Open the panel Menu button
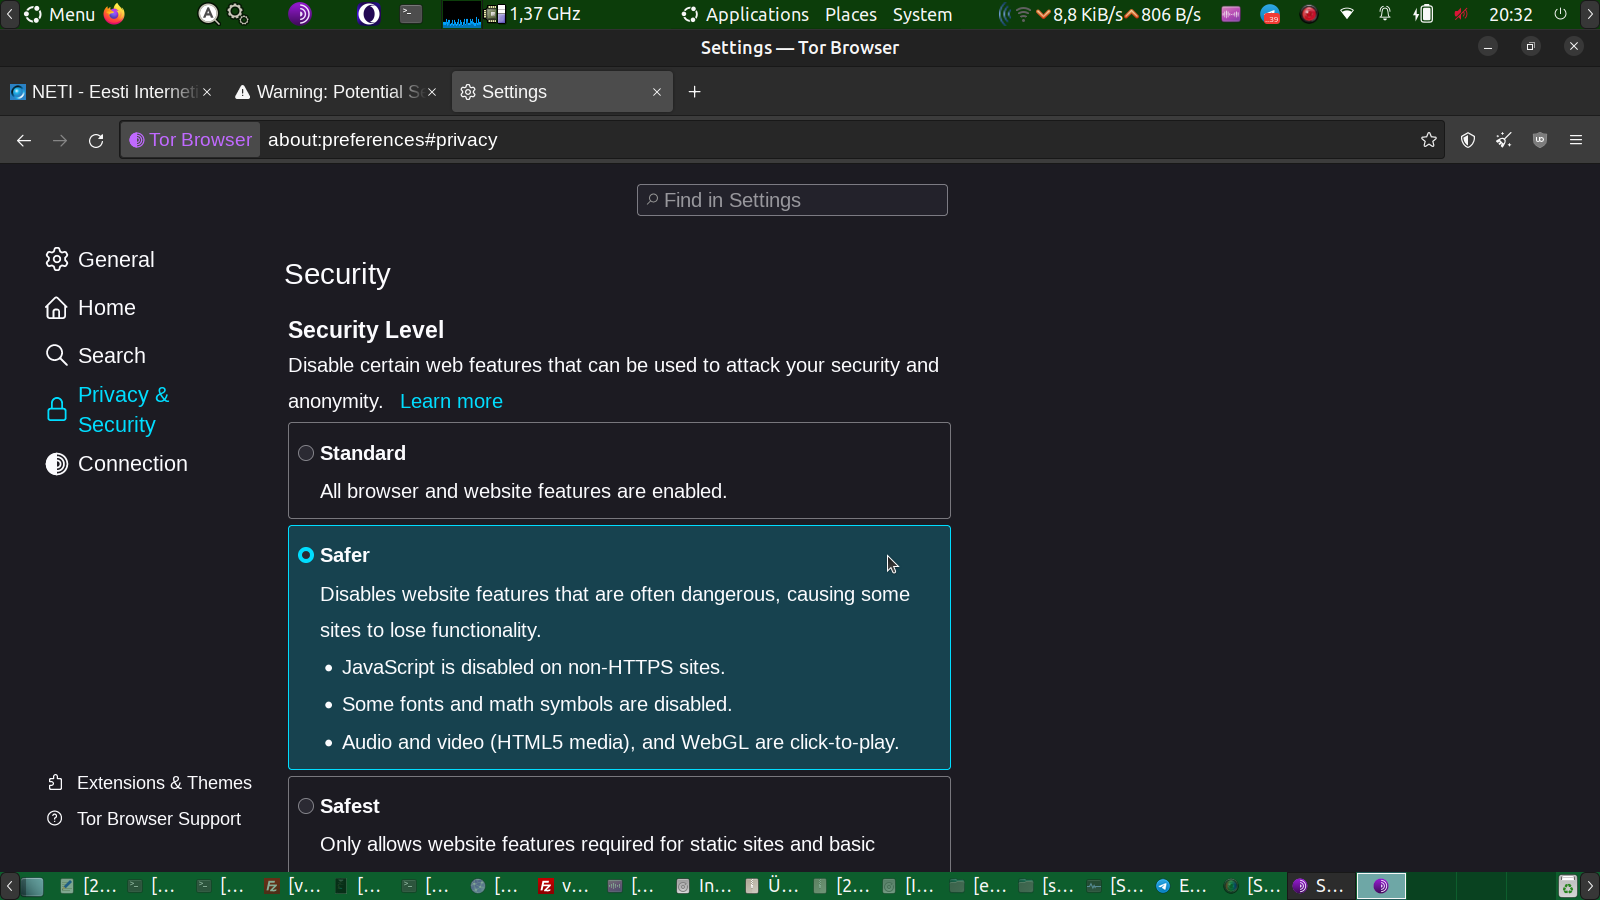1600x900 pixels. coord(60,14)
